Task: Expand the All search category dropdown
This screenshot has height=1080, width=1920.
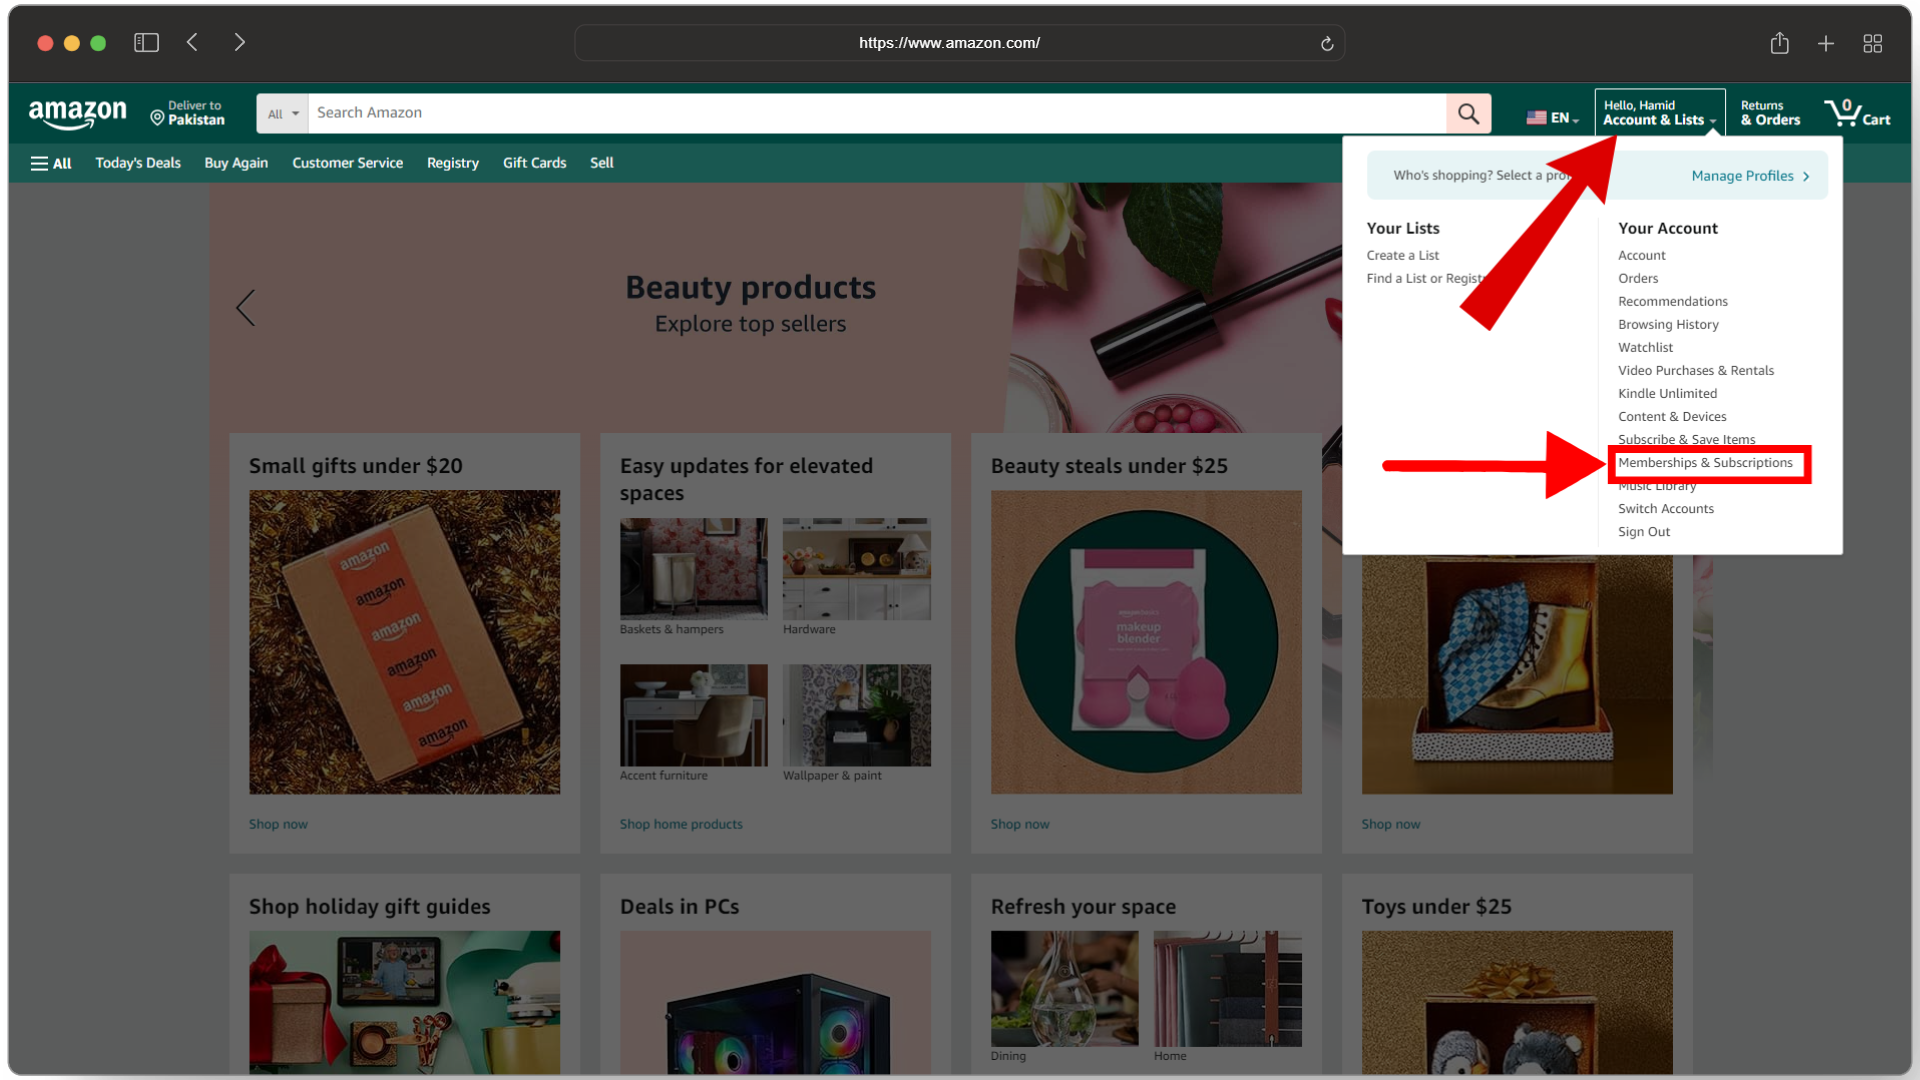Action: tap(282, 114)
